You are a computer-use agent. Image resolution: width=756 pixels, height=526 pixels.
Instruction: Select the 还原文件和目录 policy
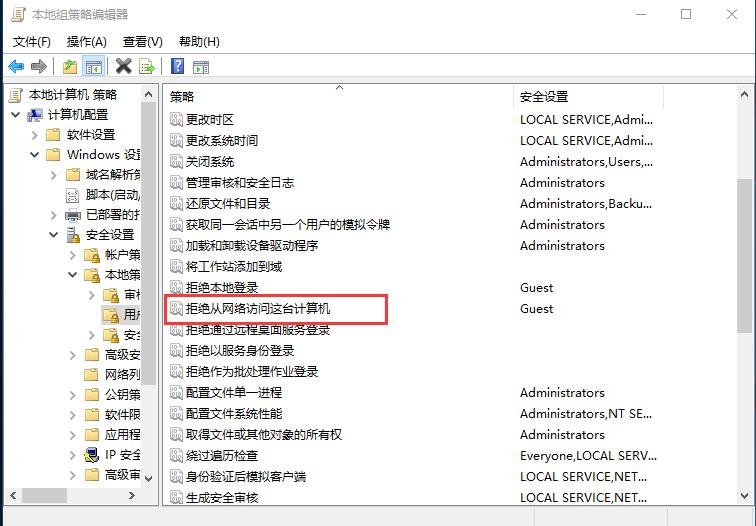[228, 203]
